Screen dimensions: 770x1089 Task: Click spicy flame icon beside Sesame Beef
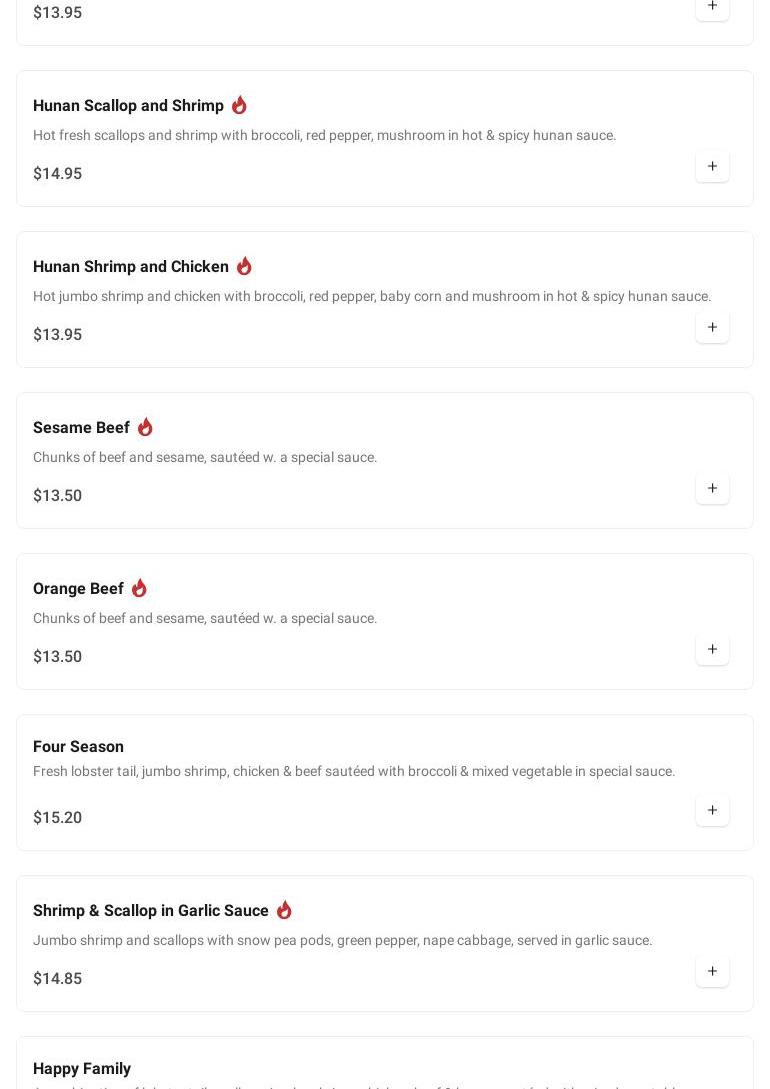tap(145, 427)
